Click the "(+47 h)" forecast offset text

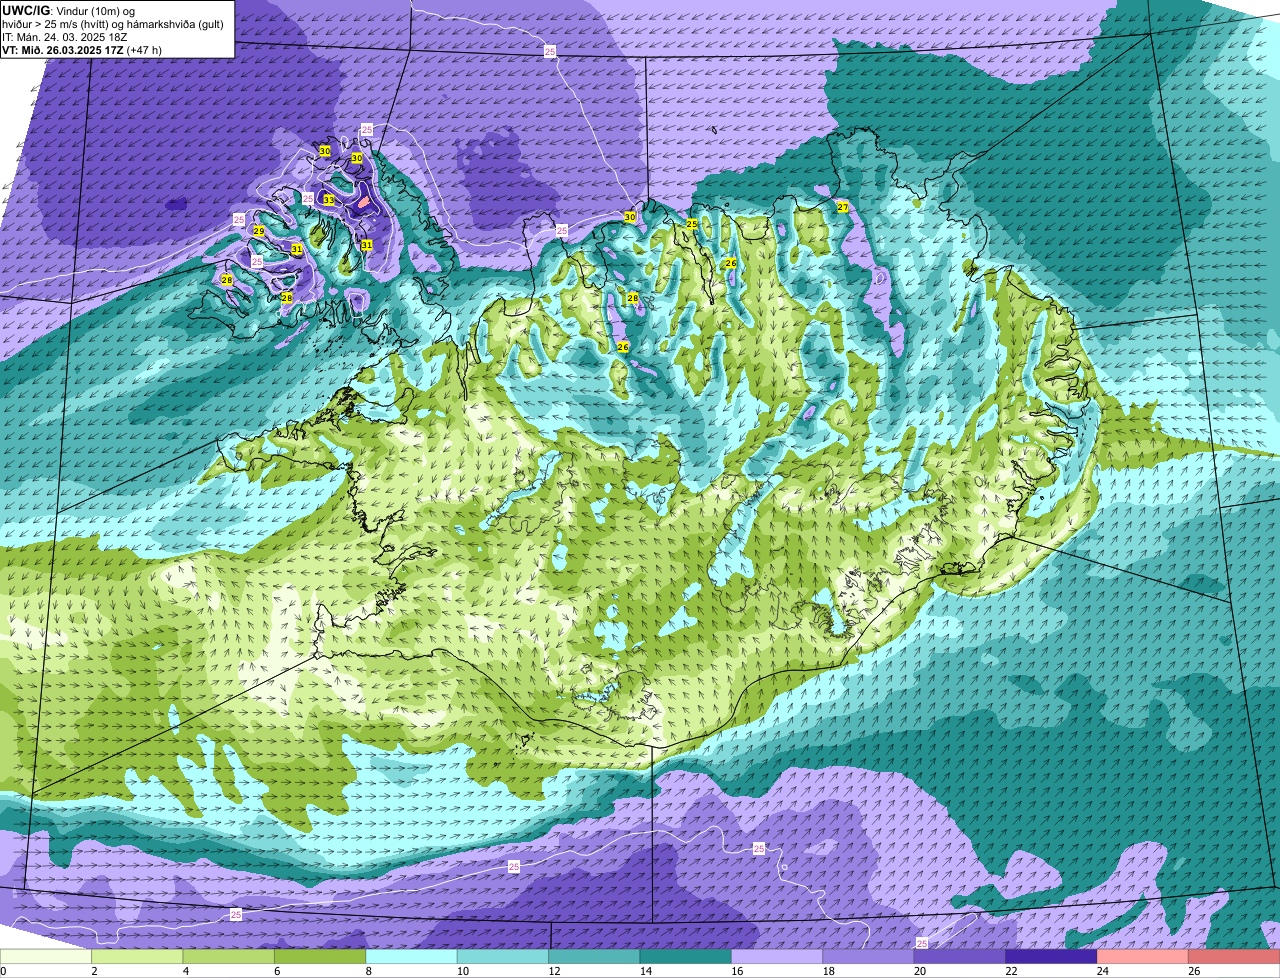click(x=144, y=49)
